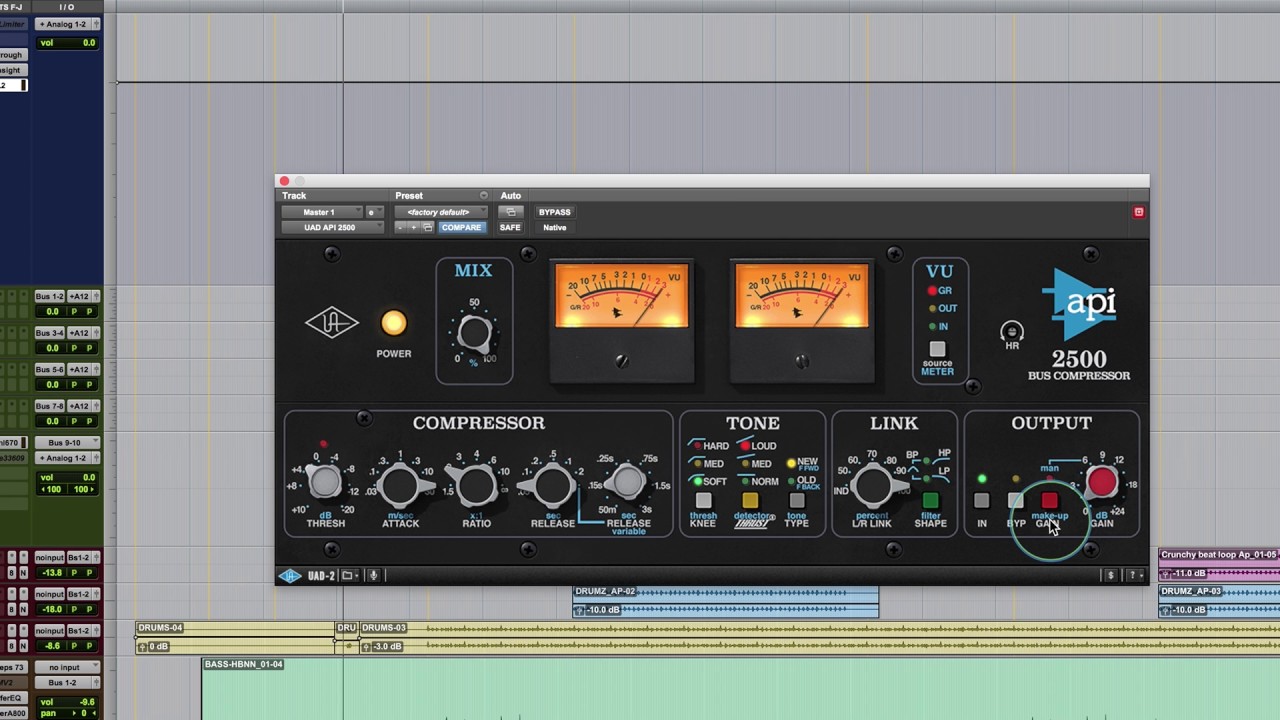Click the RELEASE knob
Image resolution: width=1280 pixels, height=720 pixels.
[552, 486]
